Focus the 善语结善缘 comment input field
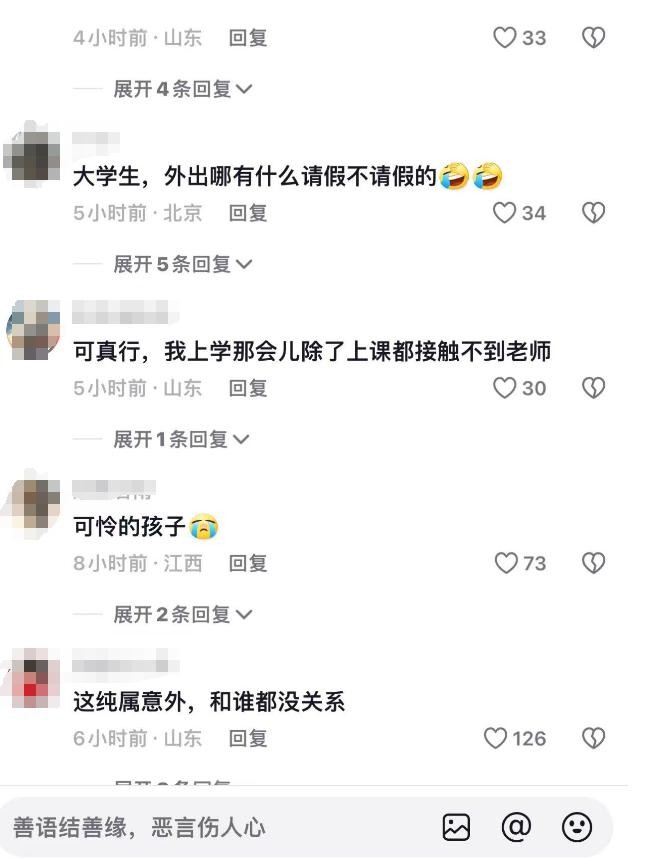Image resolution: width=669 pixels, height=859 pixels. (x=219, y=827)
